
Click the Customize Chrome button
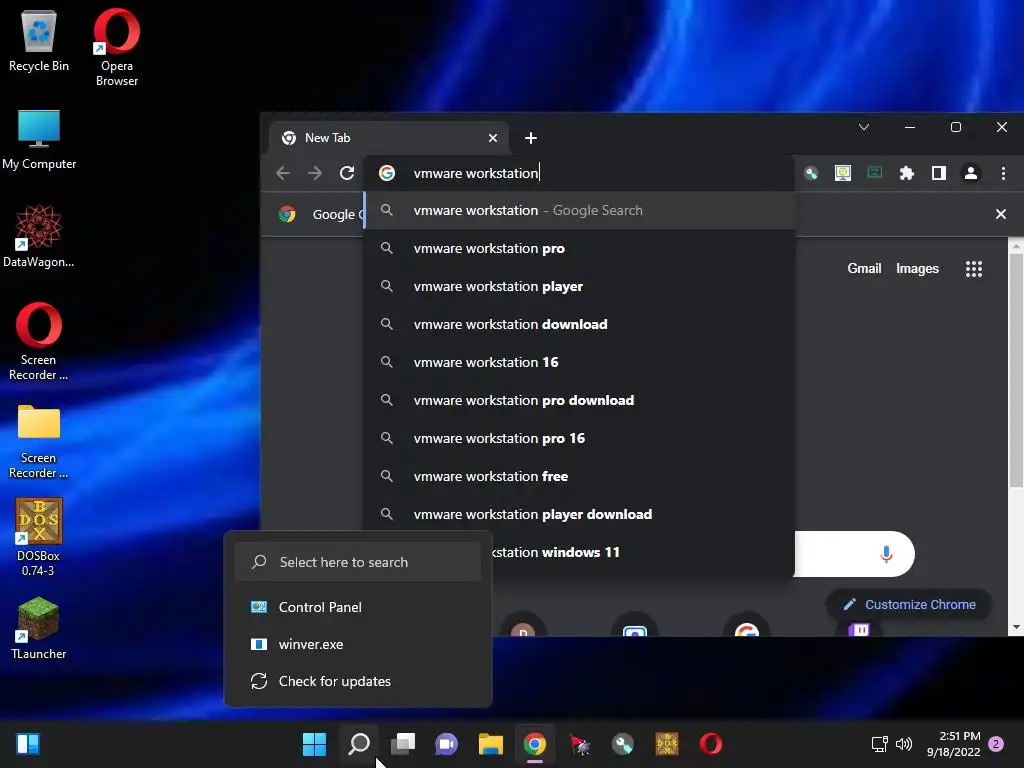(909, 605)
